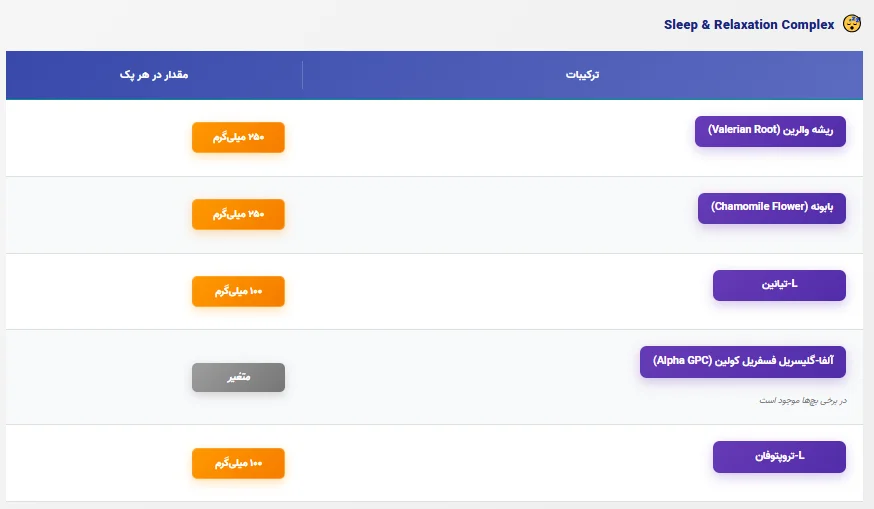This screenshot has width=874, height=509.
Task: Select the Alpha GPC ingredient badge
Action: point(743,362)
